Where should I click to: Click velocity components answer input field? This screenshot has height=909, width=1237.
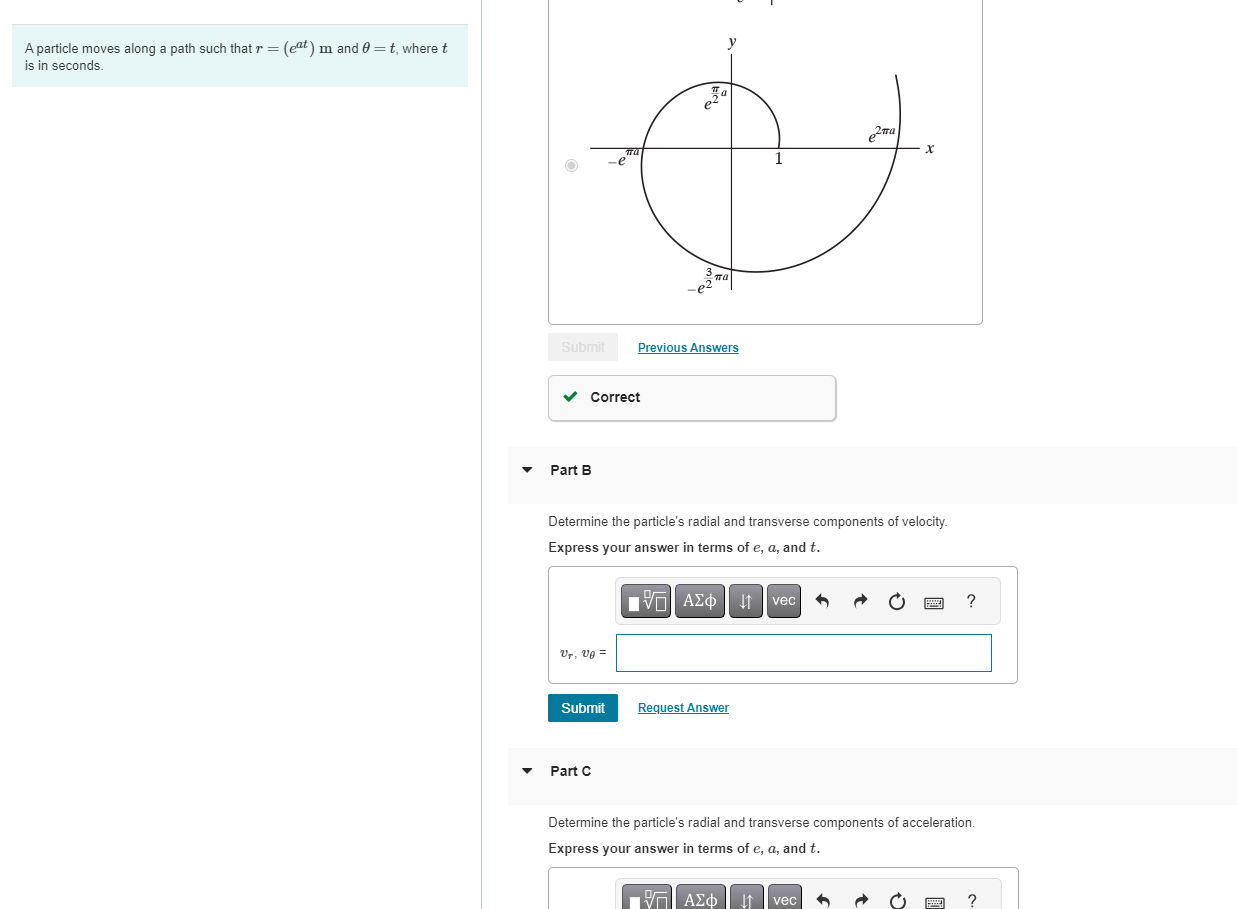tap(804, 653)
